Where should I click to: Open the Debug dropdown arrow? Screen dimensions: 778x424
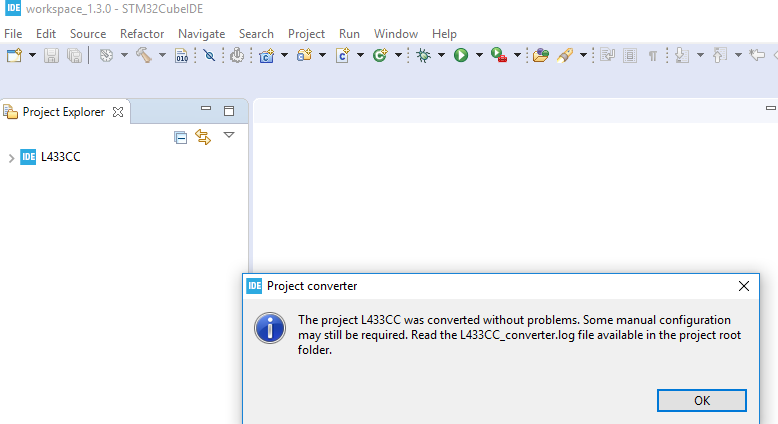441,55
